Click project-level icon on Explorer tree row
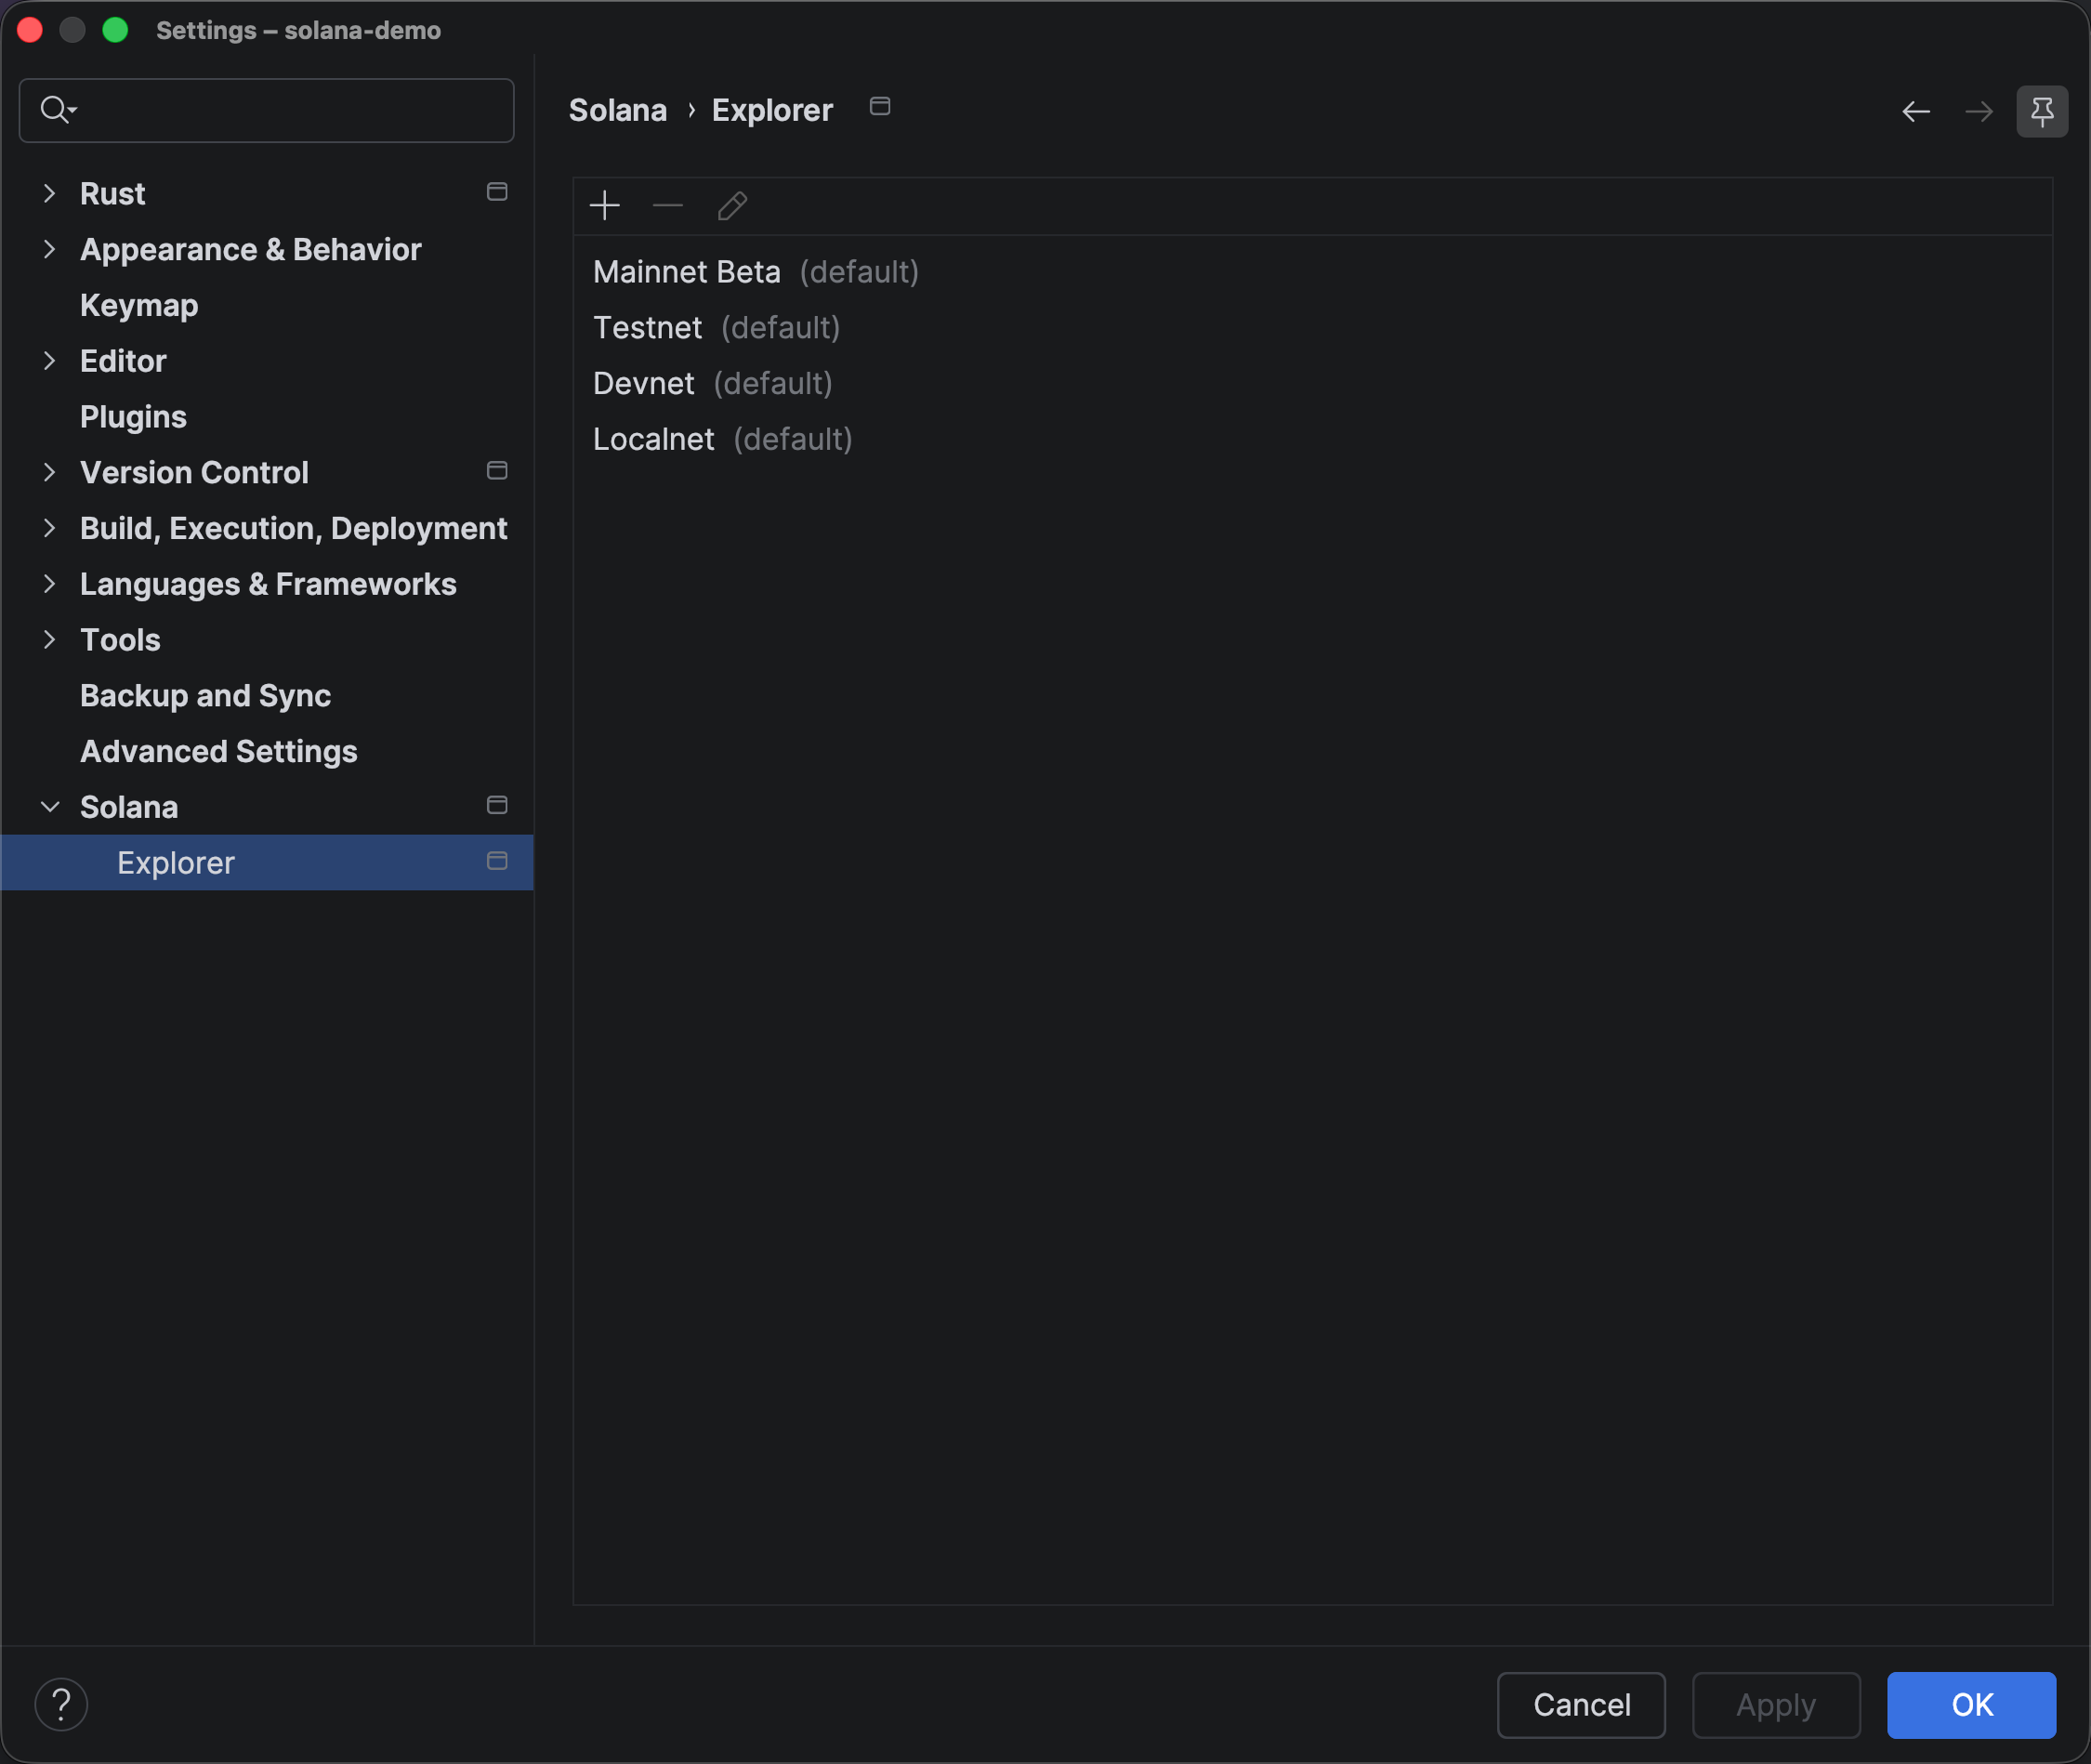This screenshot has width=2091, height=1764. coord(497,861)
